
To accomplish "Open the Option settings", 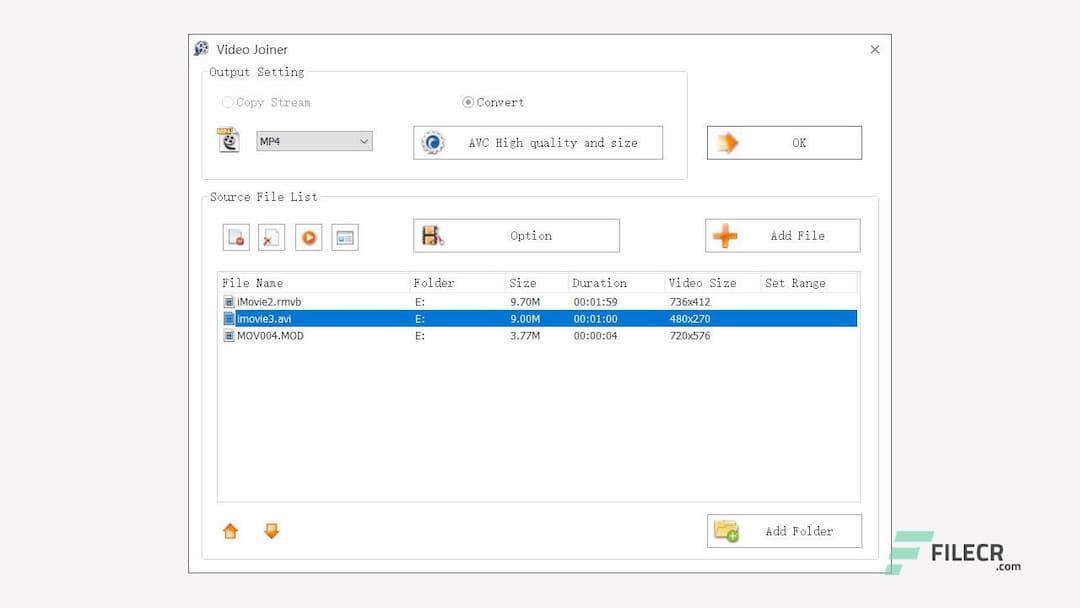I will point(516,235).
